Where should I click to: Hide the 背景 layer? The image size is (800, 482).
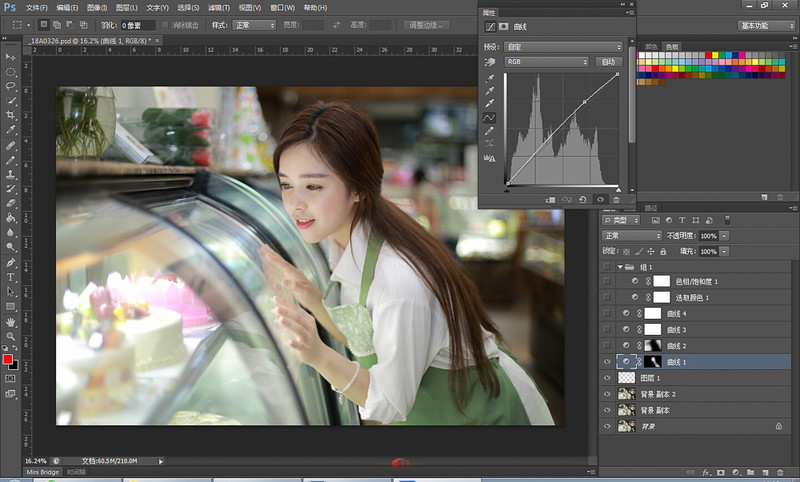607,426
